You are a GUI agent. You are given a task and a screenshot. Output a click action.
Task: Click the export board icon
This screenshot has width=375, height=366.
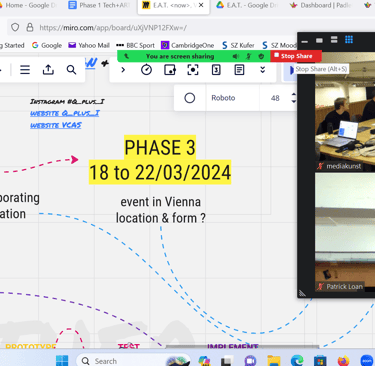(48, 70)
